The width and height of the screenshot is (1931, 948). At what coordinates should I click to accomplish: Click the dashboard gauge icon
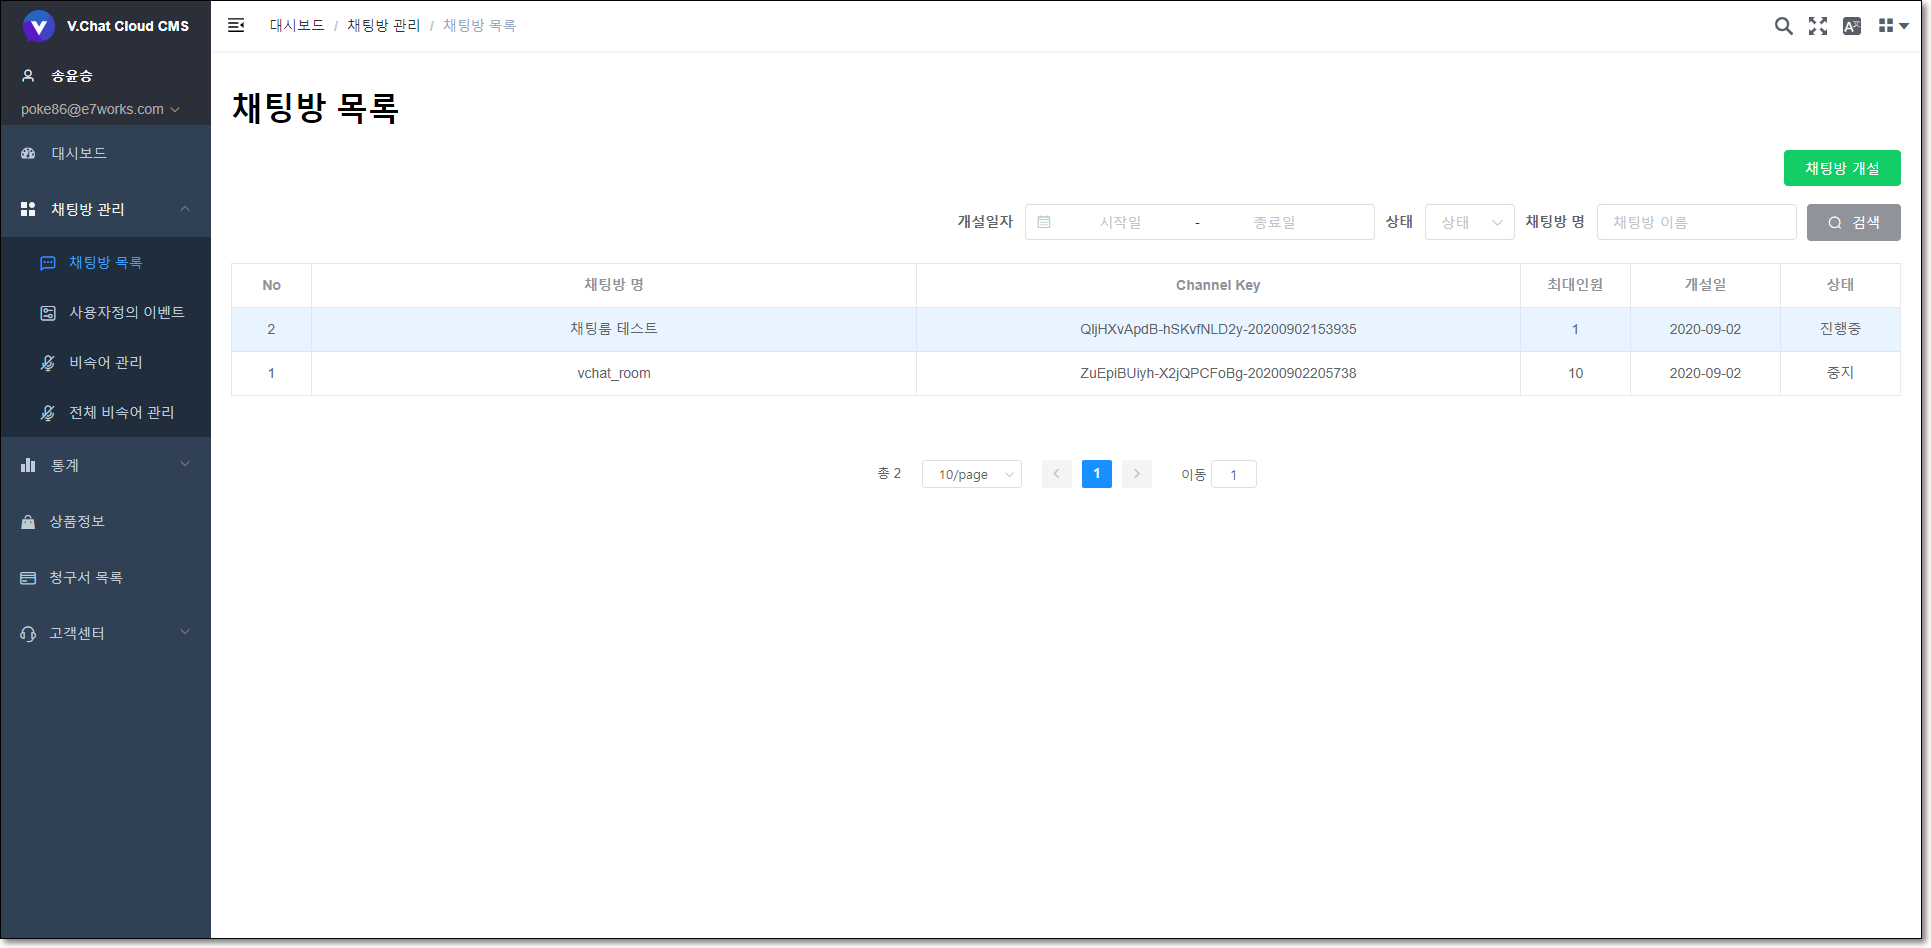(x=28, y=153)
